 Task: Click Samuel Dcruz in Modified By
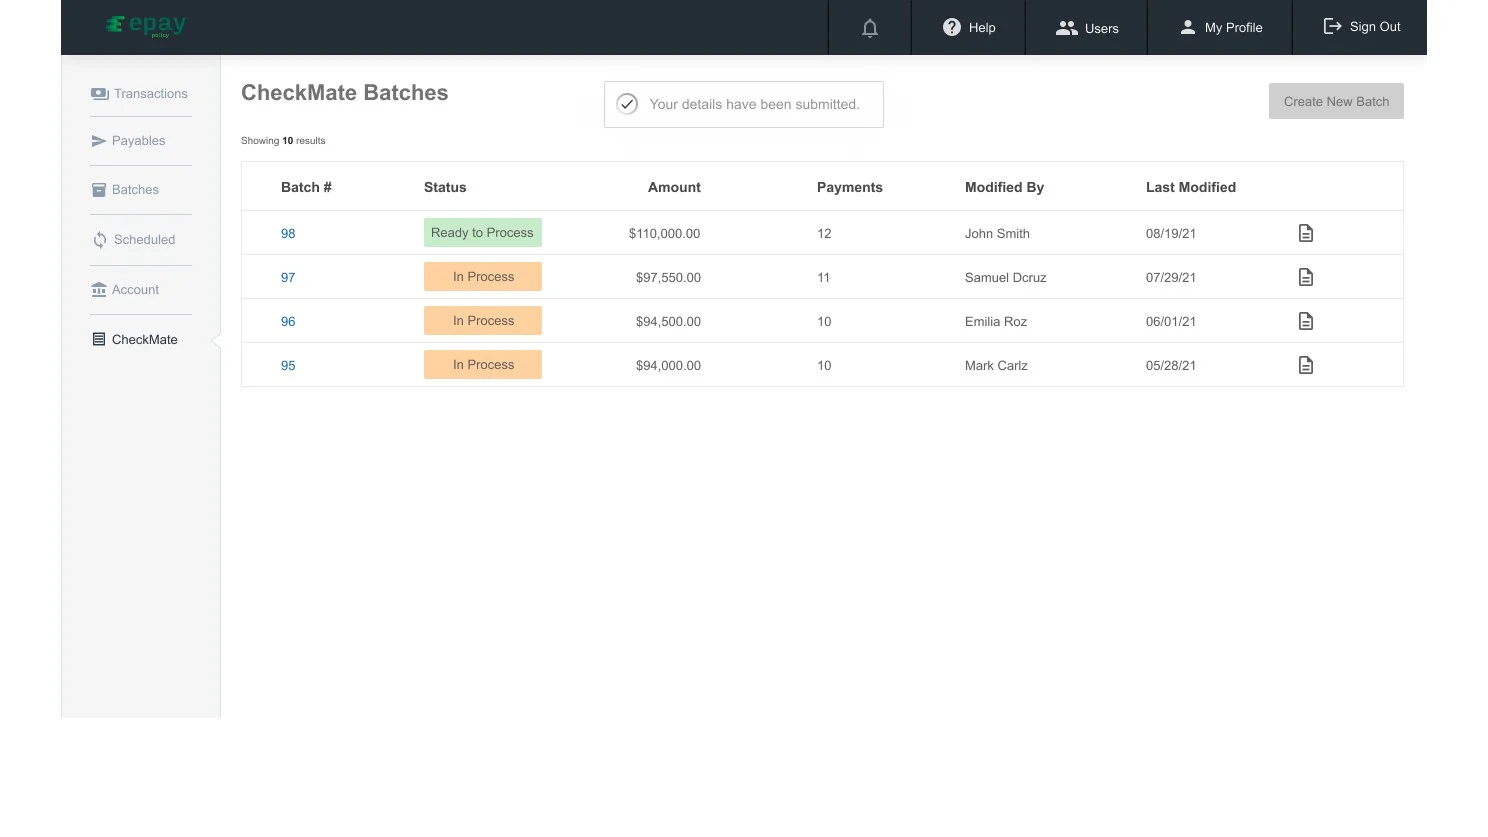(x=1005, y=278)
